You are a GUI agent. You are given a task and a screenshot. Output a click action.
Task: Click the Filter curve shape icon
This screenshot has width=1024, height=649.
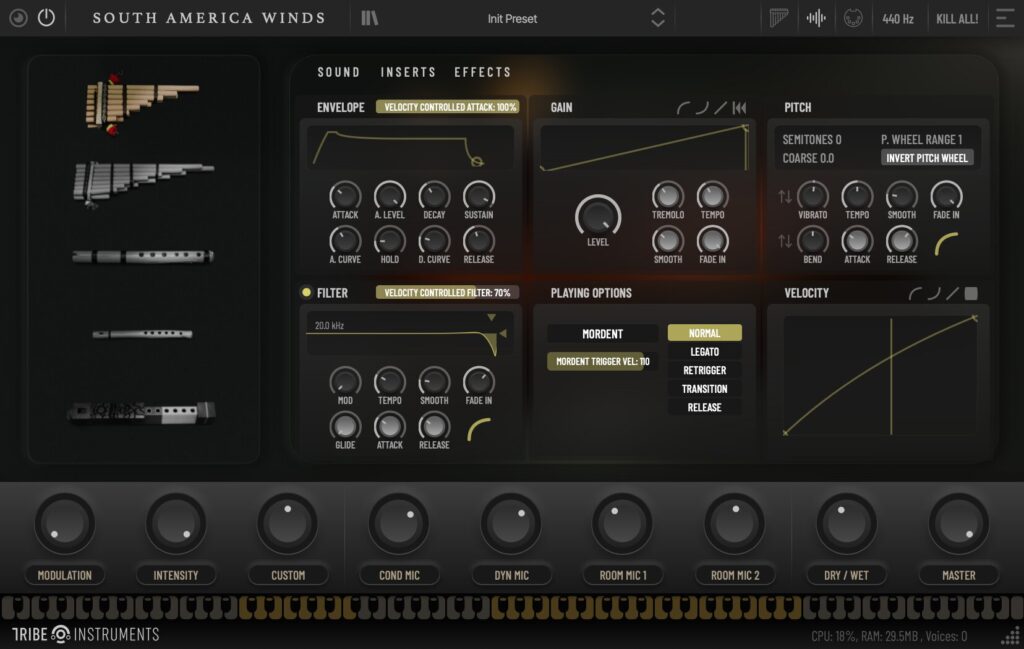(479, 430)
